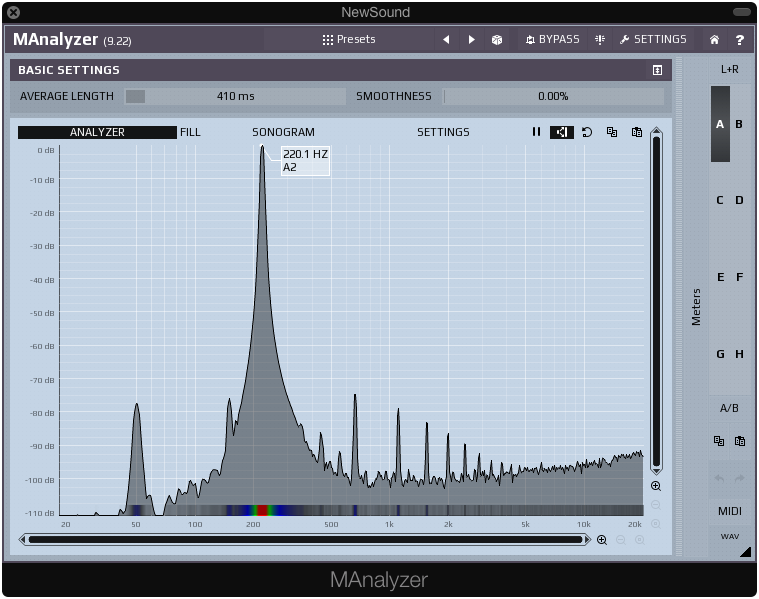Open the analyzer SETTINGS tab
Screen dimensions: 759x599
pos(443,132)
